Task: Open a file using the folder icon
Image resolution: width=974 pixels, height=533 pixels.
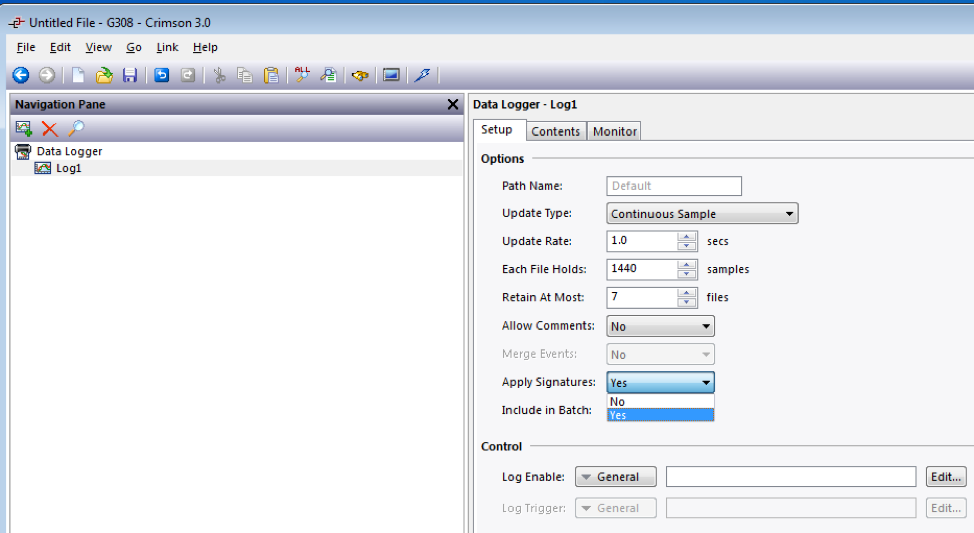Action: coord(104,76)
